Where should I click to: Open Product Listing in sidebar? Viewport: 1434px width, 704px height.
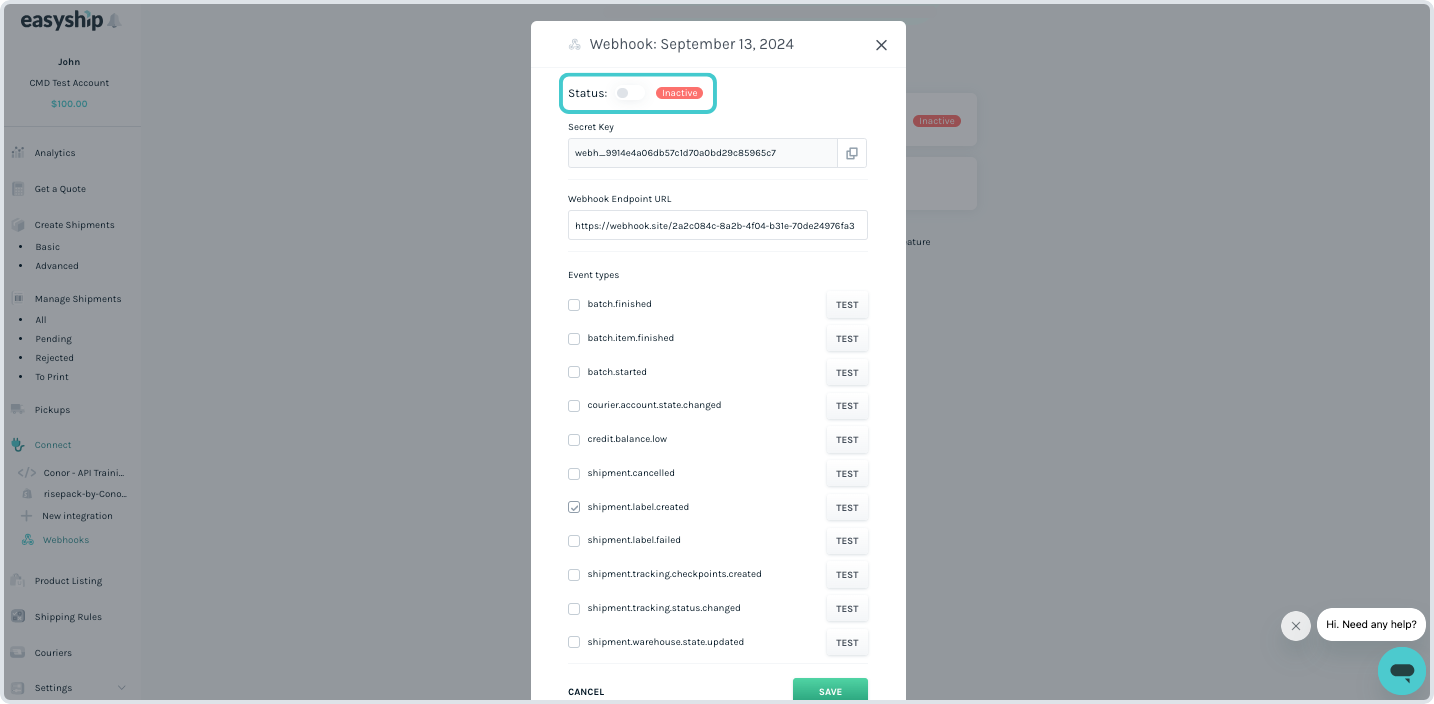pyautogui.click(x=68, y=581)
